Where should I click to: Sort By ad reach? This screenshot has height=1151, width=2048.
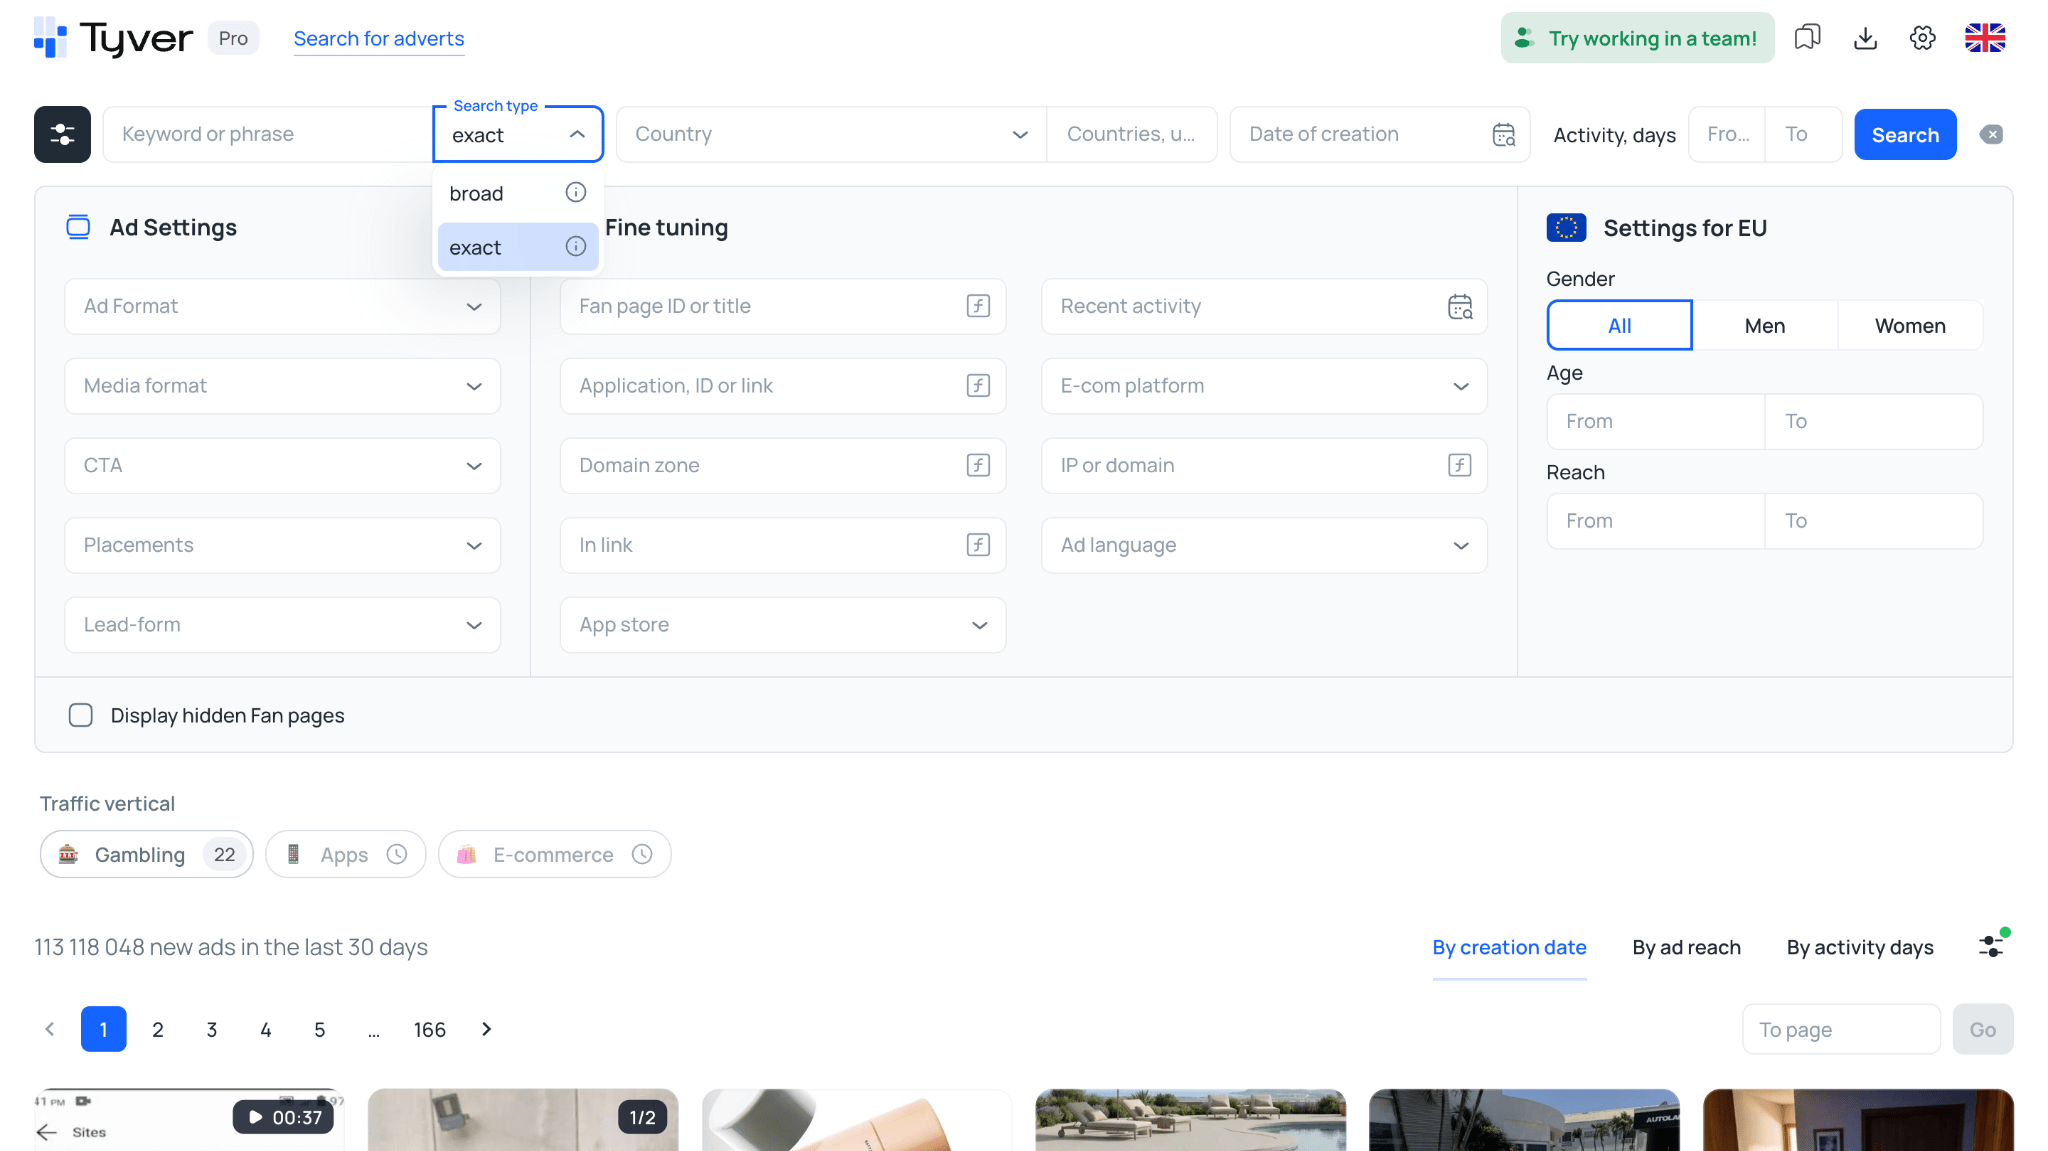(1686, 947)
